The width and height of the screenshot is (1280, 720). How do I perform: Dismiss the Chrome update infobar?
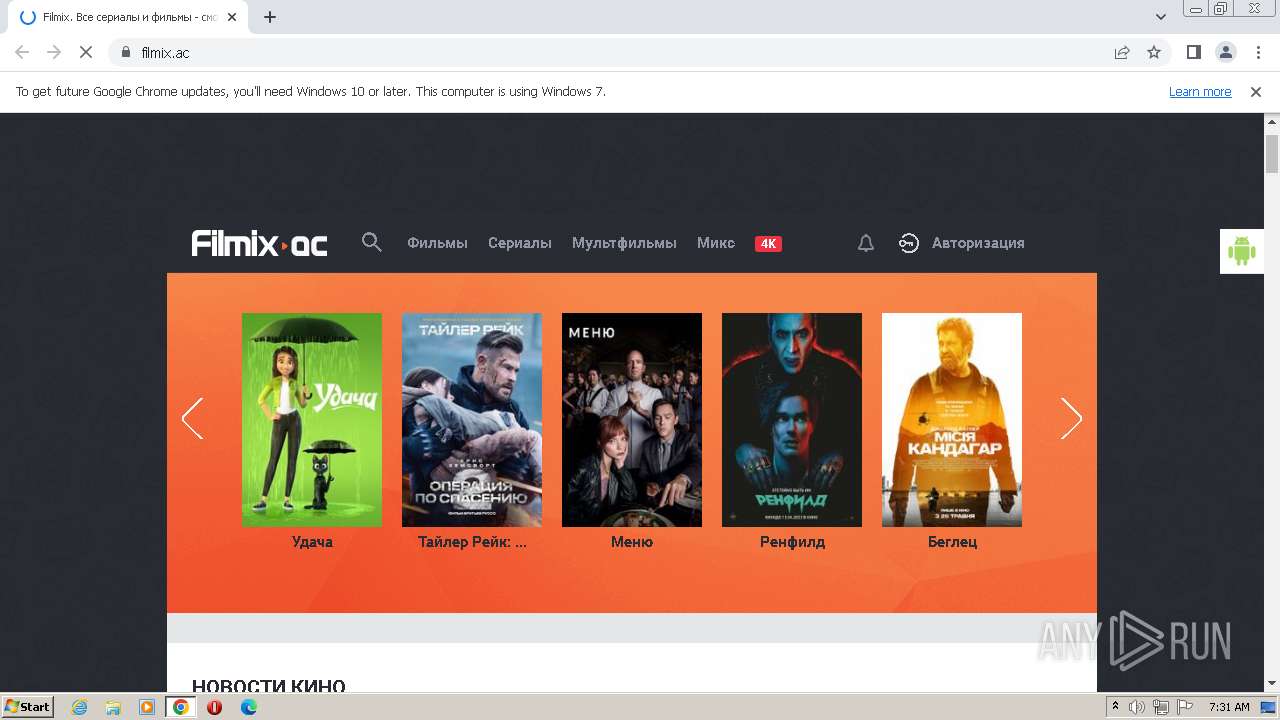pyautogui.click(x=1256, y=91)
